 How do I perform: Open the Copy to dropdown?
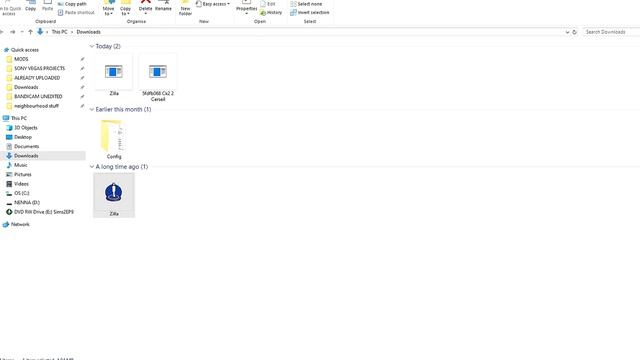(125, 8)
